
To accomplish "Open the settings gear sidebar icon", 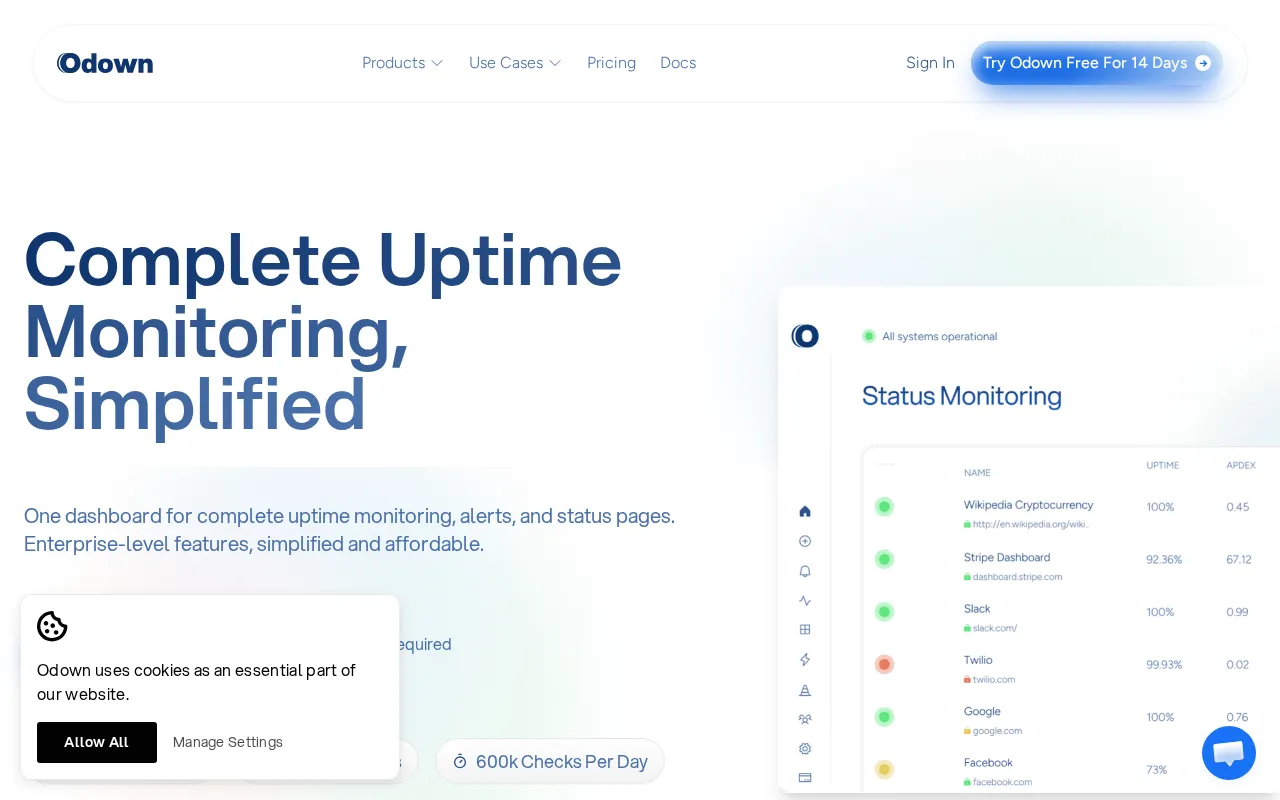I will [805, 748].
